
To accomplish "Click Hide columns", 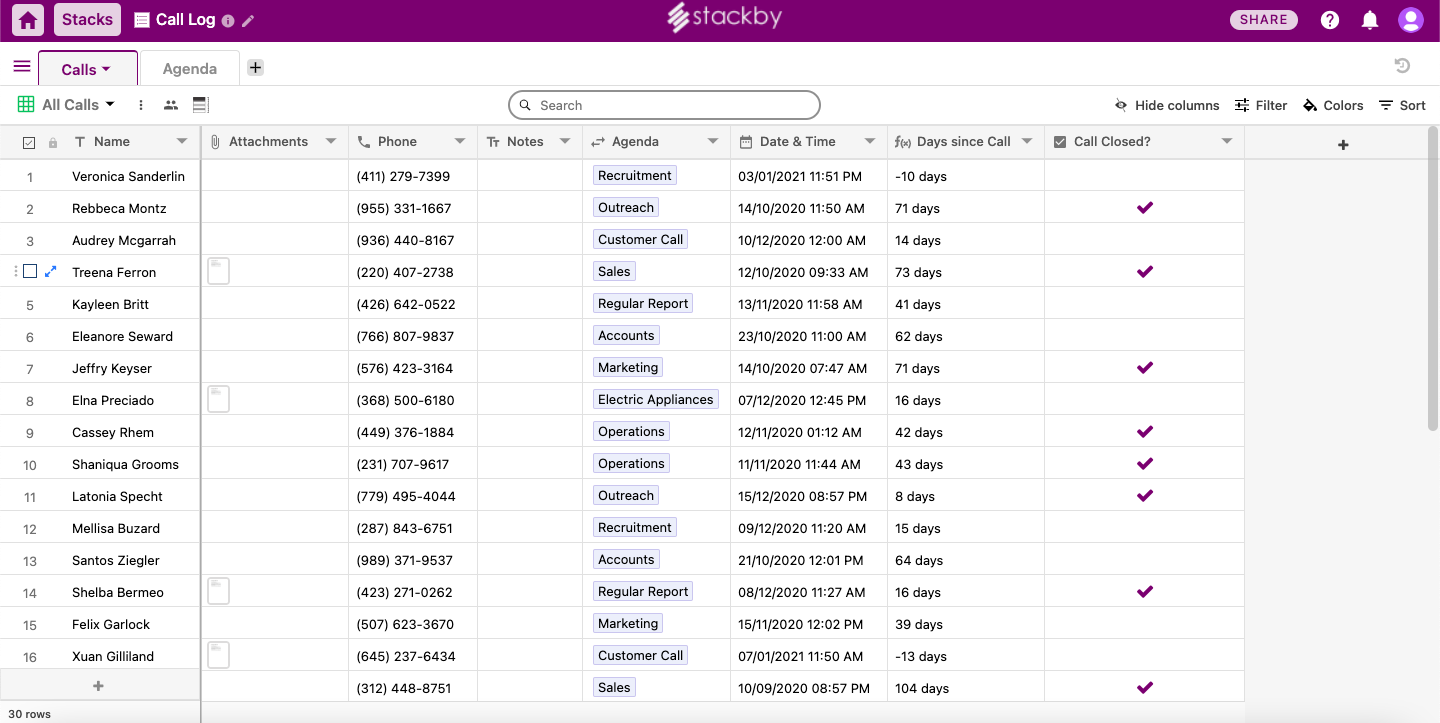I will [x=1167, y=105].
